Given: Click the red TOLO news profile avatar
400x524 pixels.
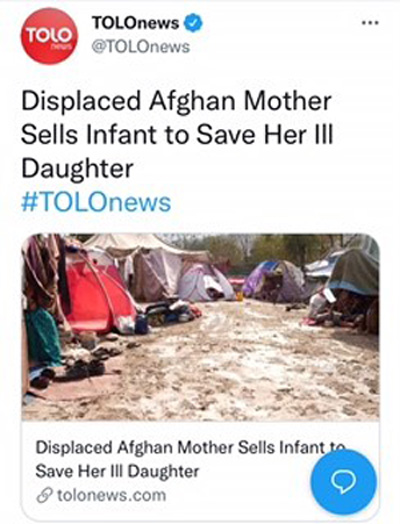Looking at the screenshot, I should pos(49,36).
